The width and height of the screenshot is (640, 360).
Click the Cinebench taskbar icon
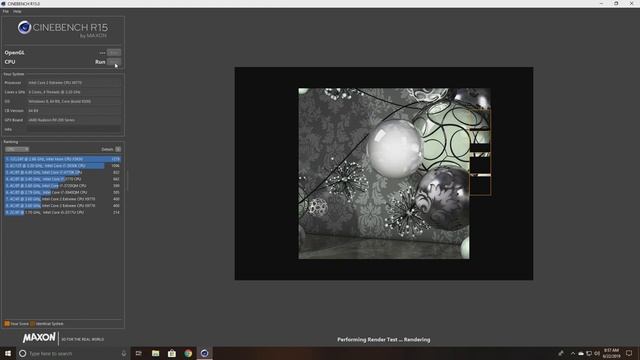(204, 353)
